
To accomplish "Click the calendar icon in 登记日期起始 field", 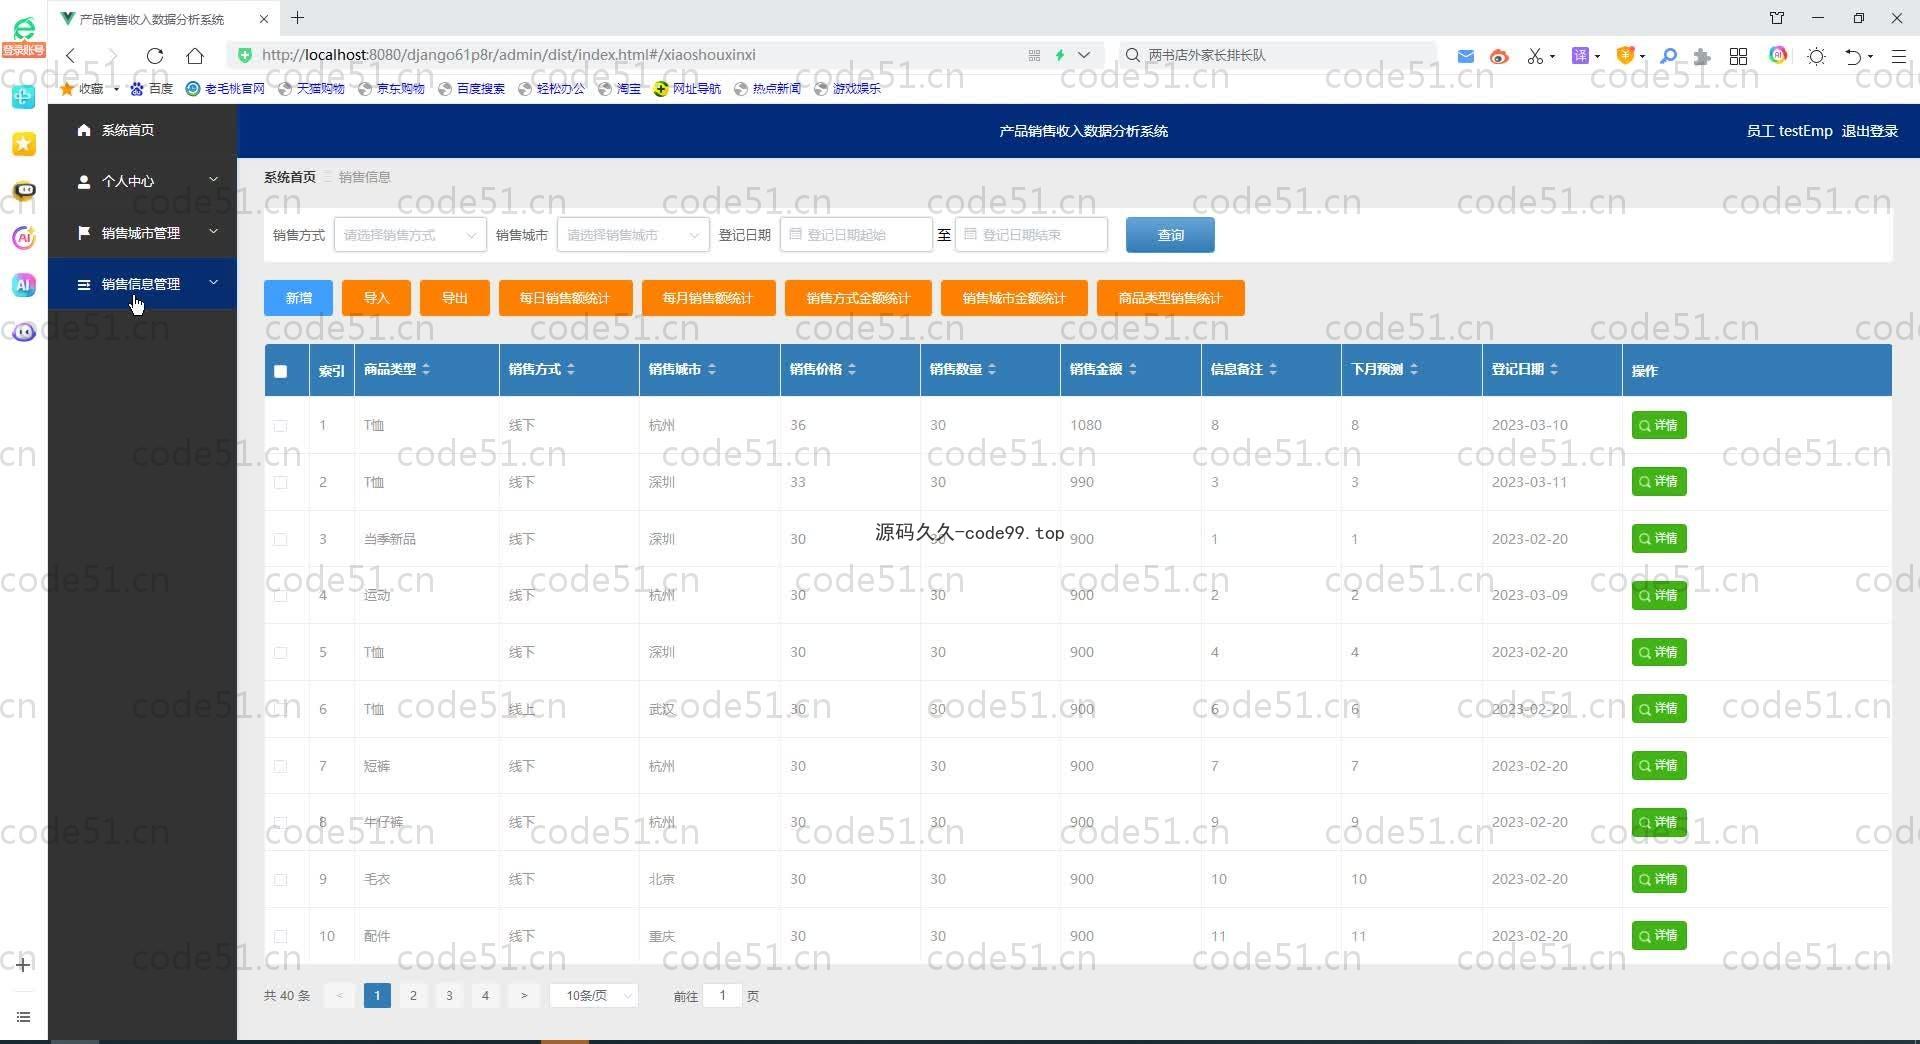I will pos(796,234).
